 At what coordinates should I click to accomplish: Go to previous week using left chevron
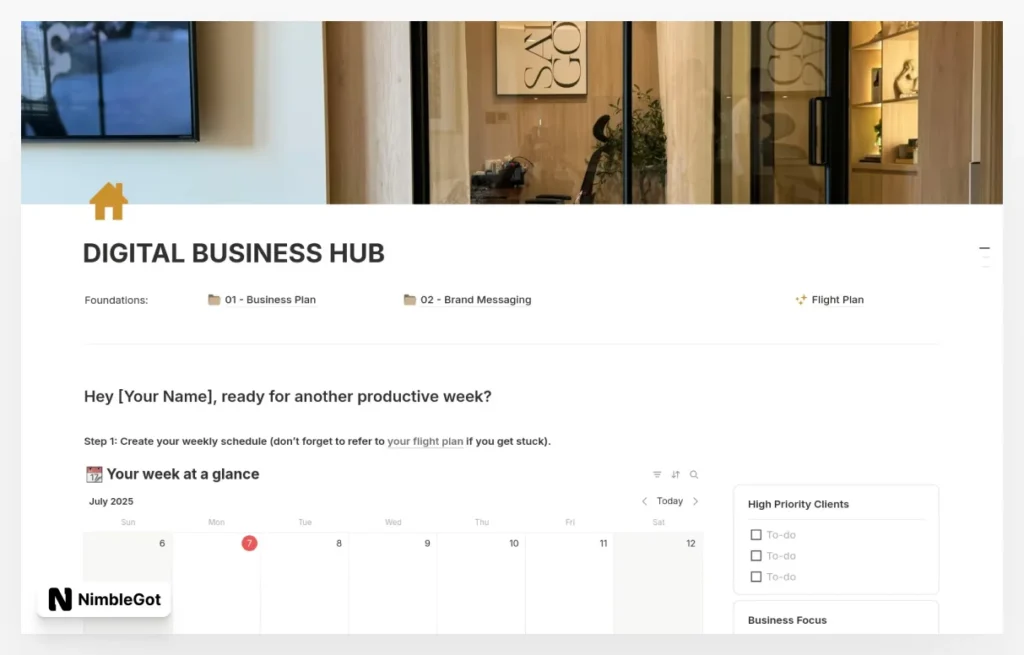[645, 500]
